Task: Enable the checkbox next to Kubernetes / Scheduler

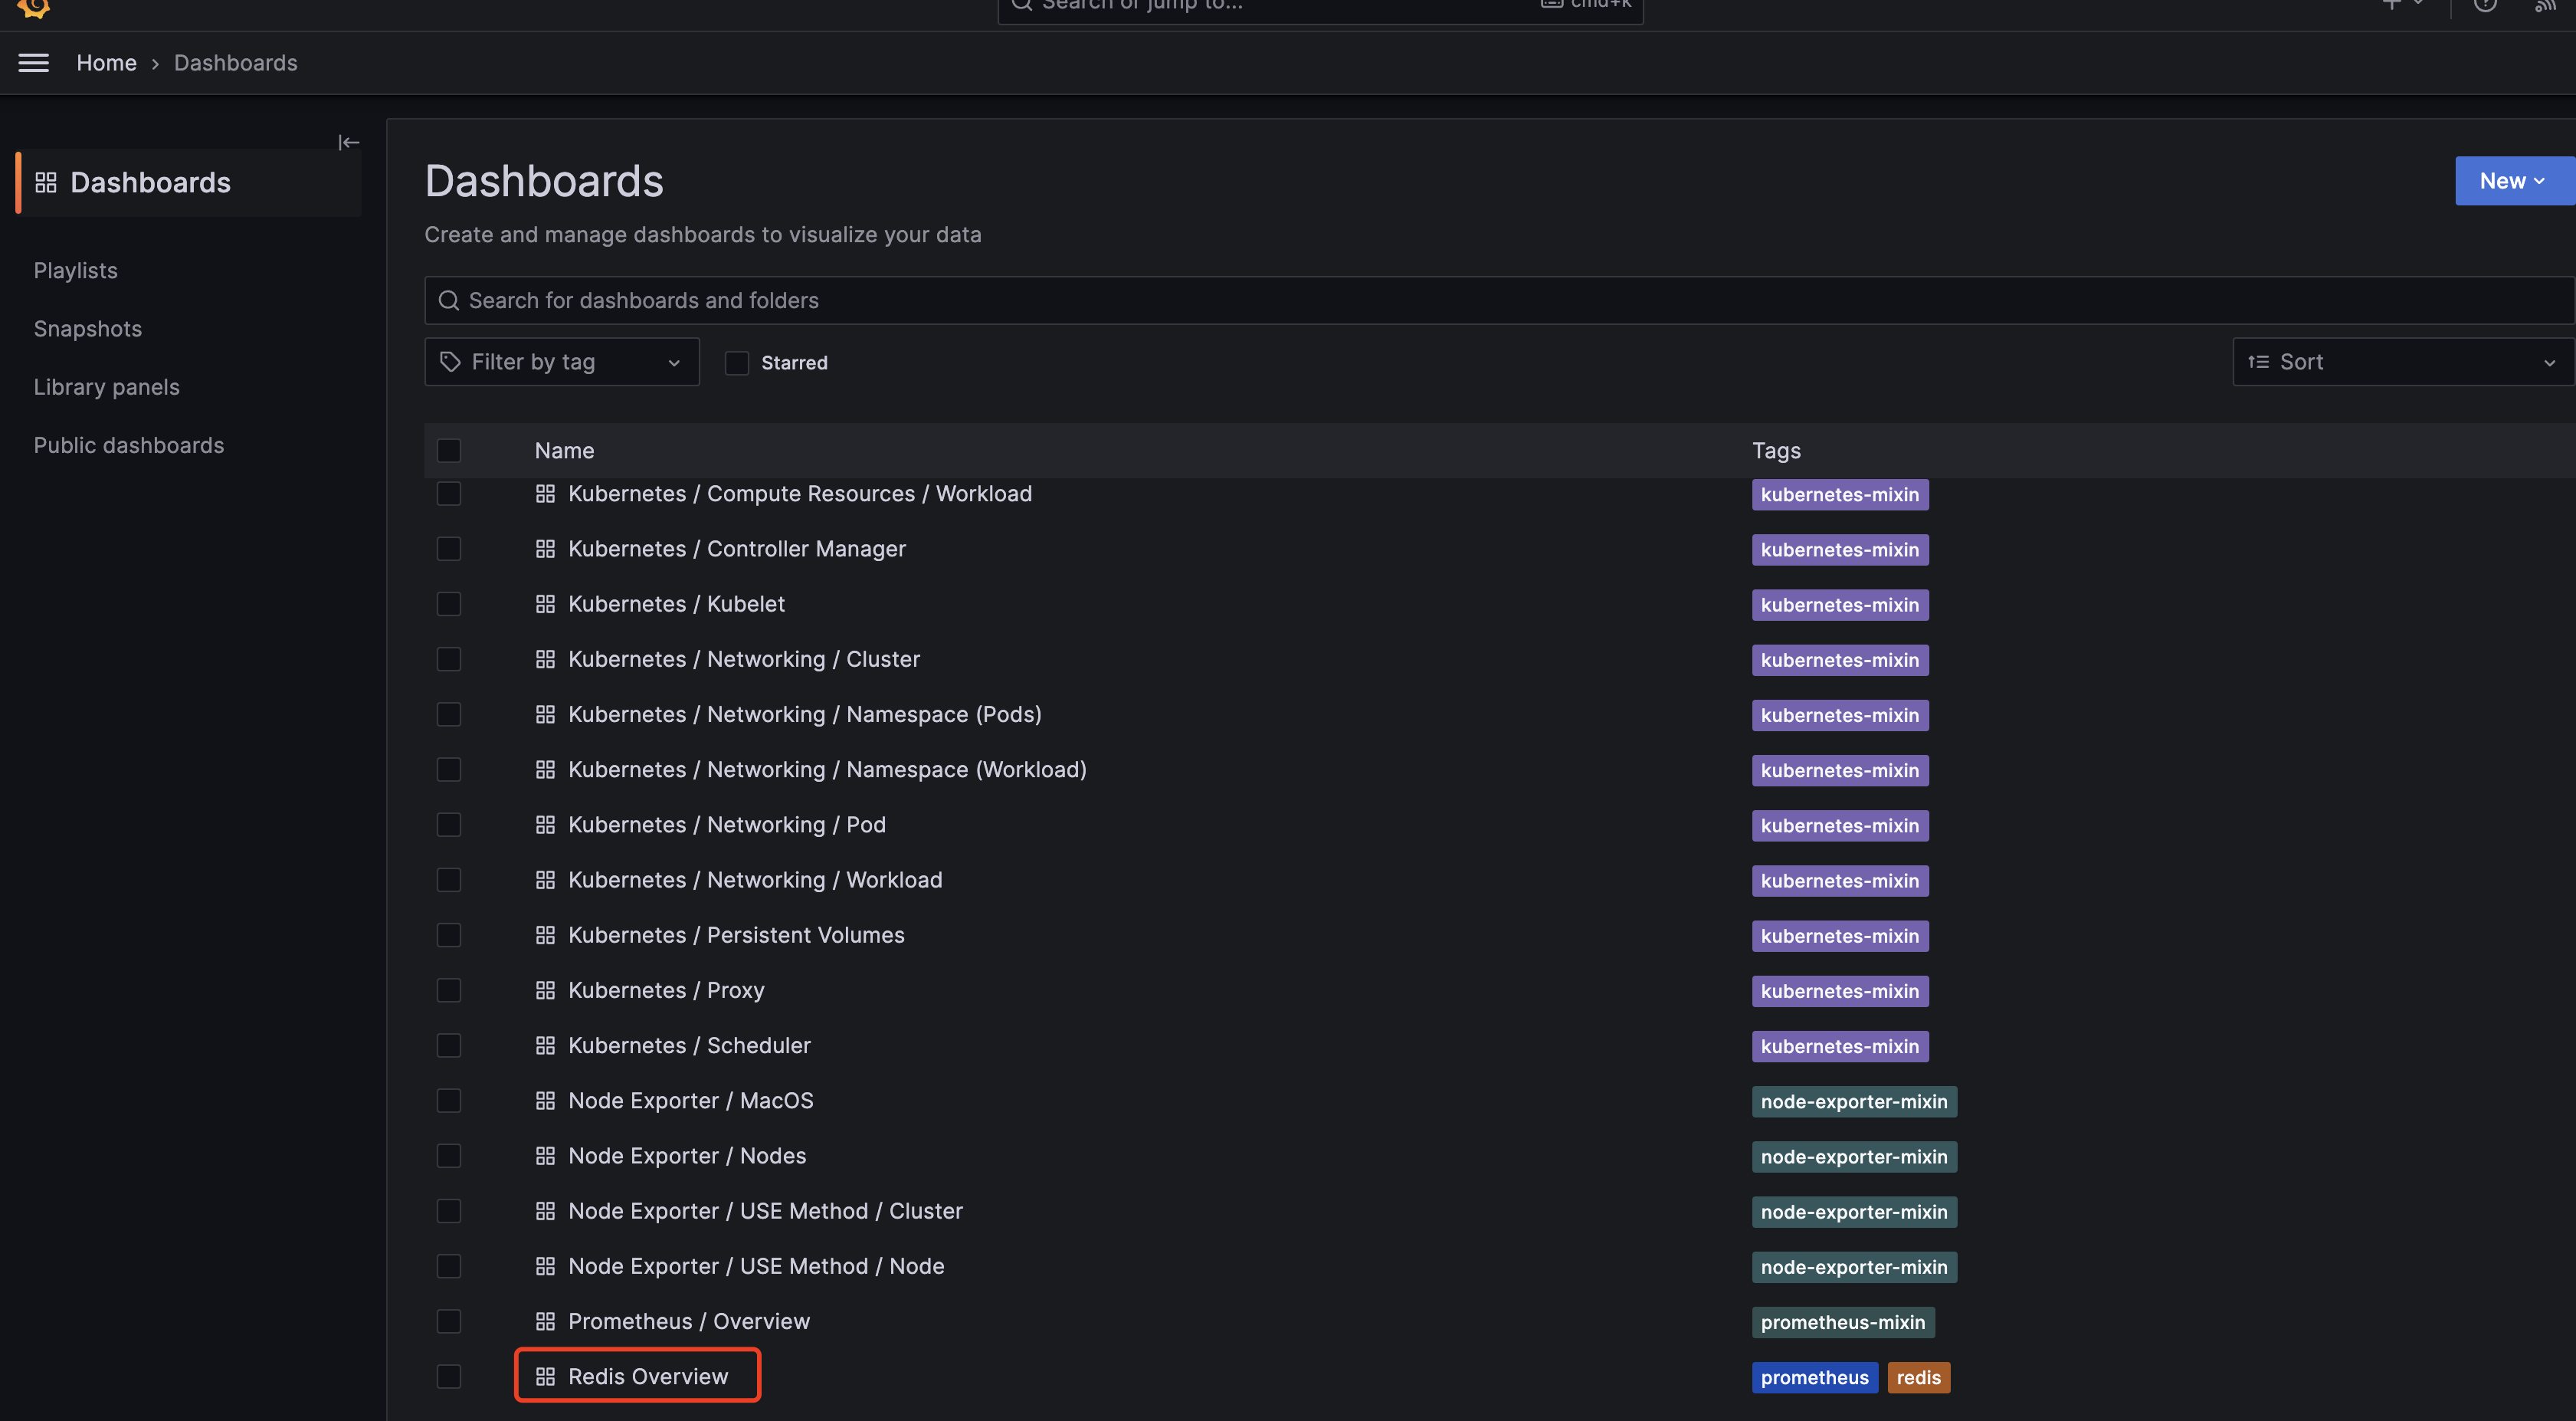Action: 450,1046
